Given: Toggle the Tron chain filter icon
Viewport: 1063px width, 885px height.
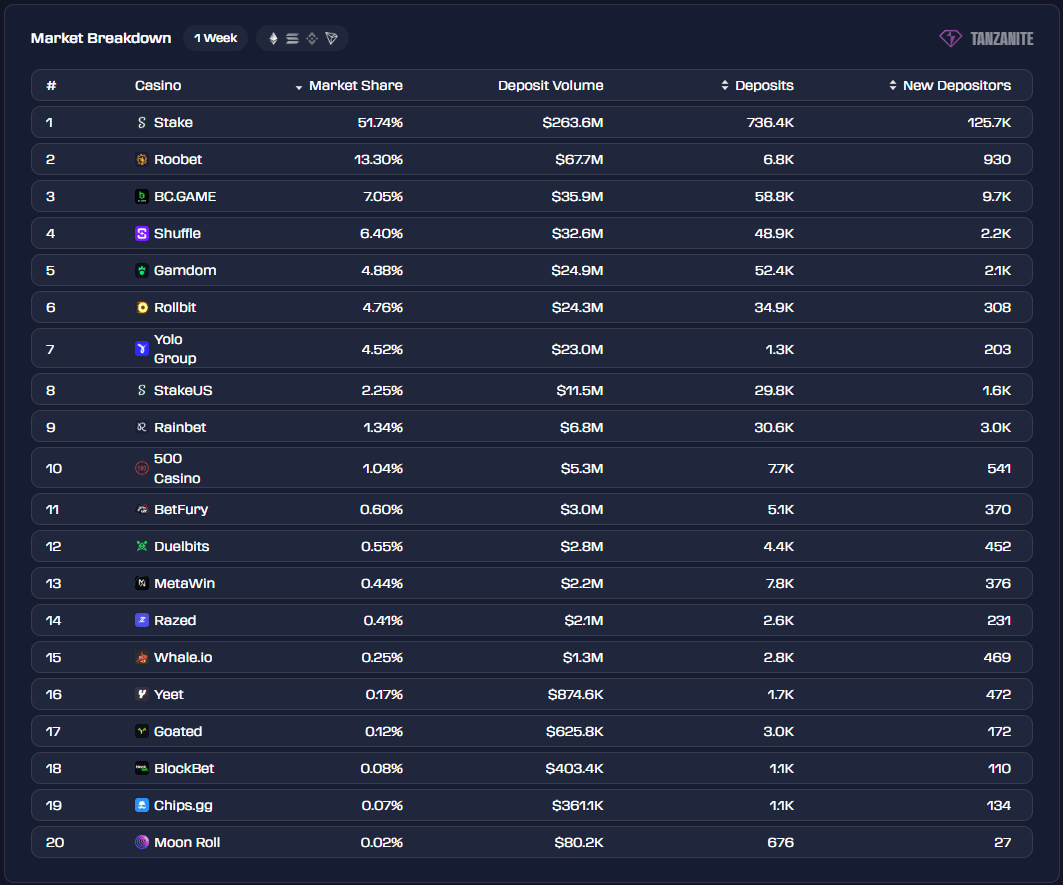Looking at the screenshot, I should click(332, 39).
